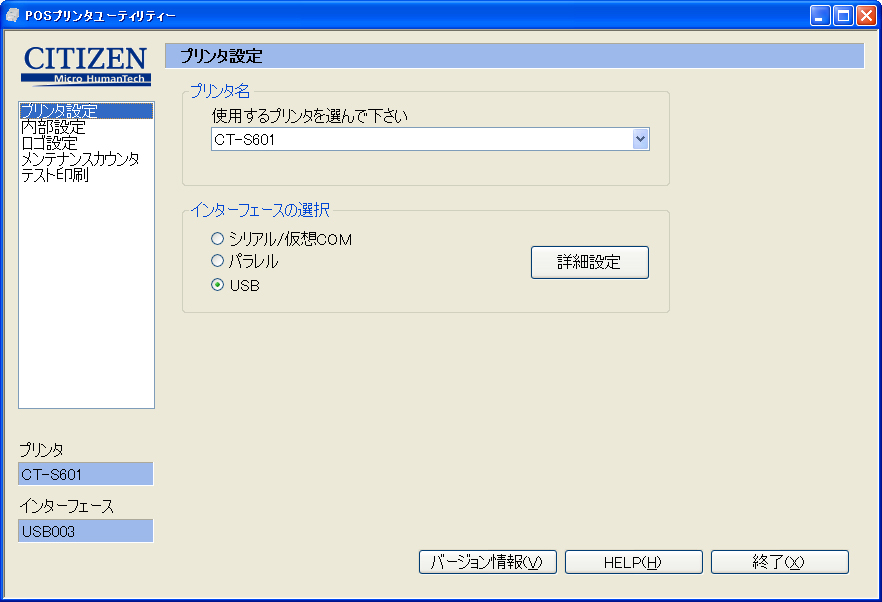Image resolution: width=882 pixels, height=602 pixels.
Task: Click 使用するプリンタを選んで下さい label
Action: pos(309,116)
